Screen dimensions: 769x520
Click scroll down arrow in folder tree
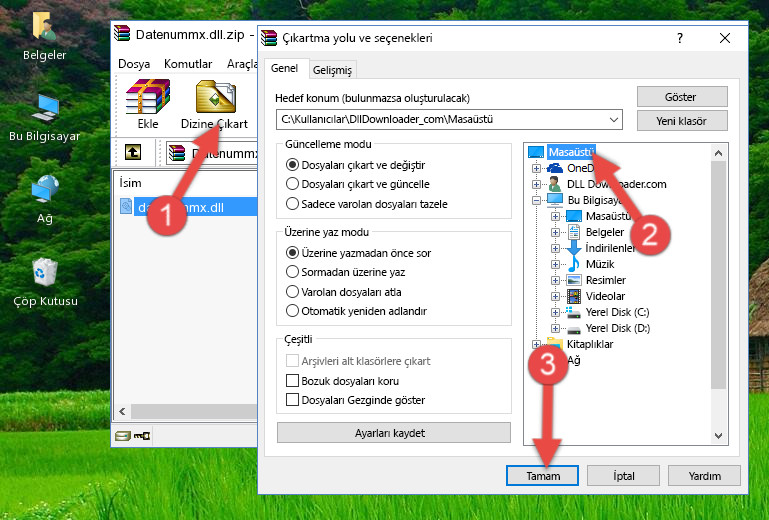pos(718,435)
